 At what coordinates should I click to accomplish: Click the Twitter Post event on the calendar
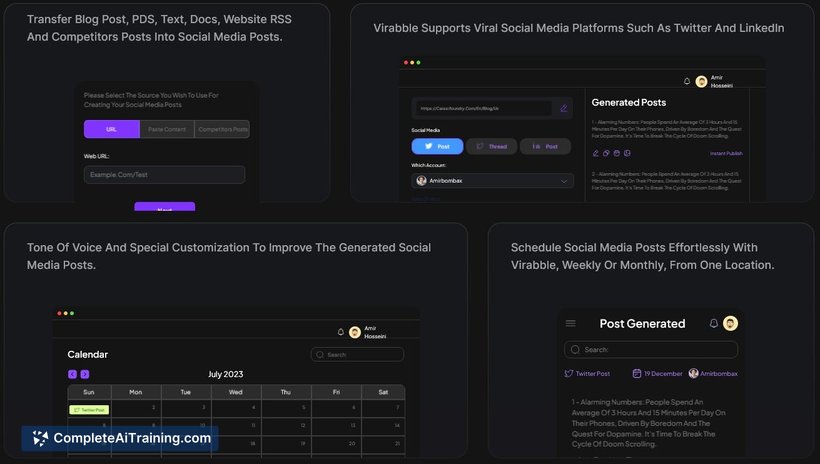[89, 409]
